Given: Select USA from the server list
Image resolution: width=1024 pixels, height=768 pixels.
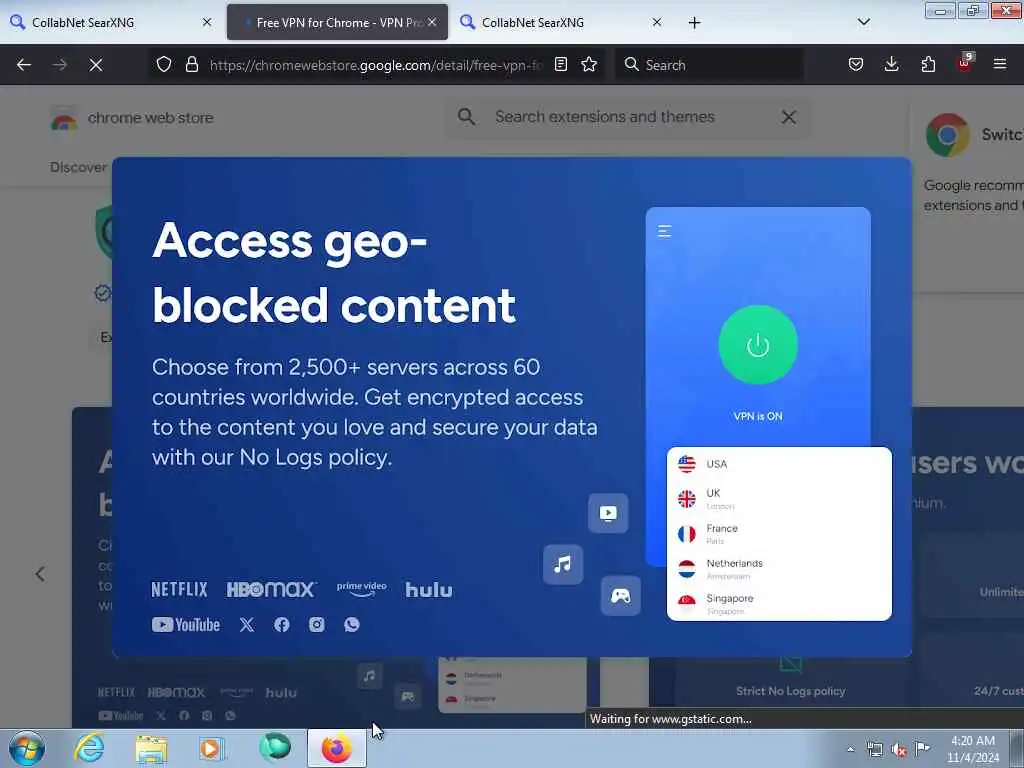Looking at the screenshot, I should pos(779,464).
